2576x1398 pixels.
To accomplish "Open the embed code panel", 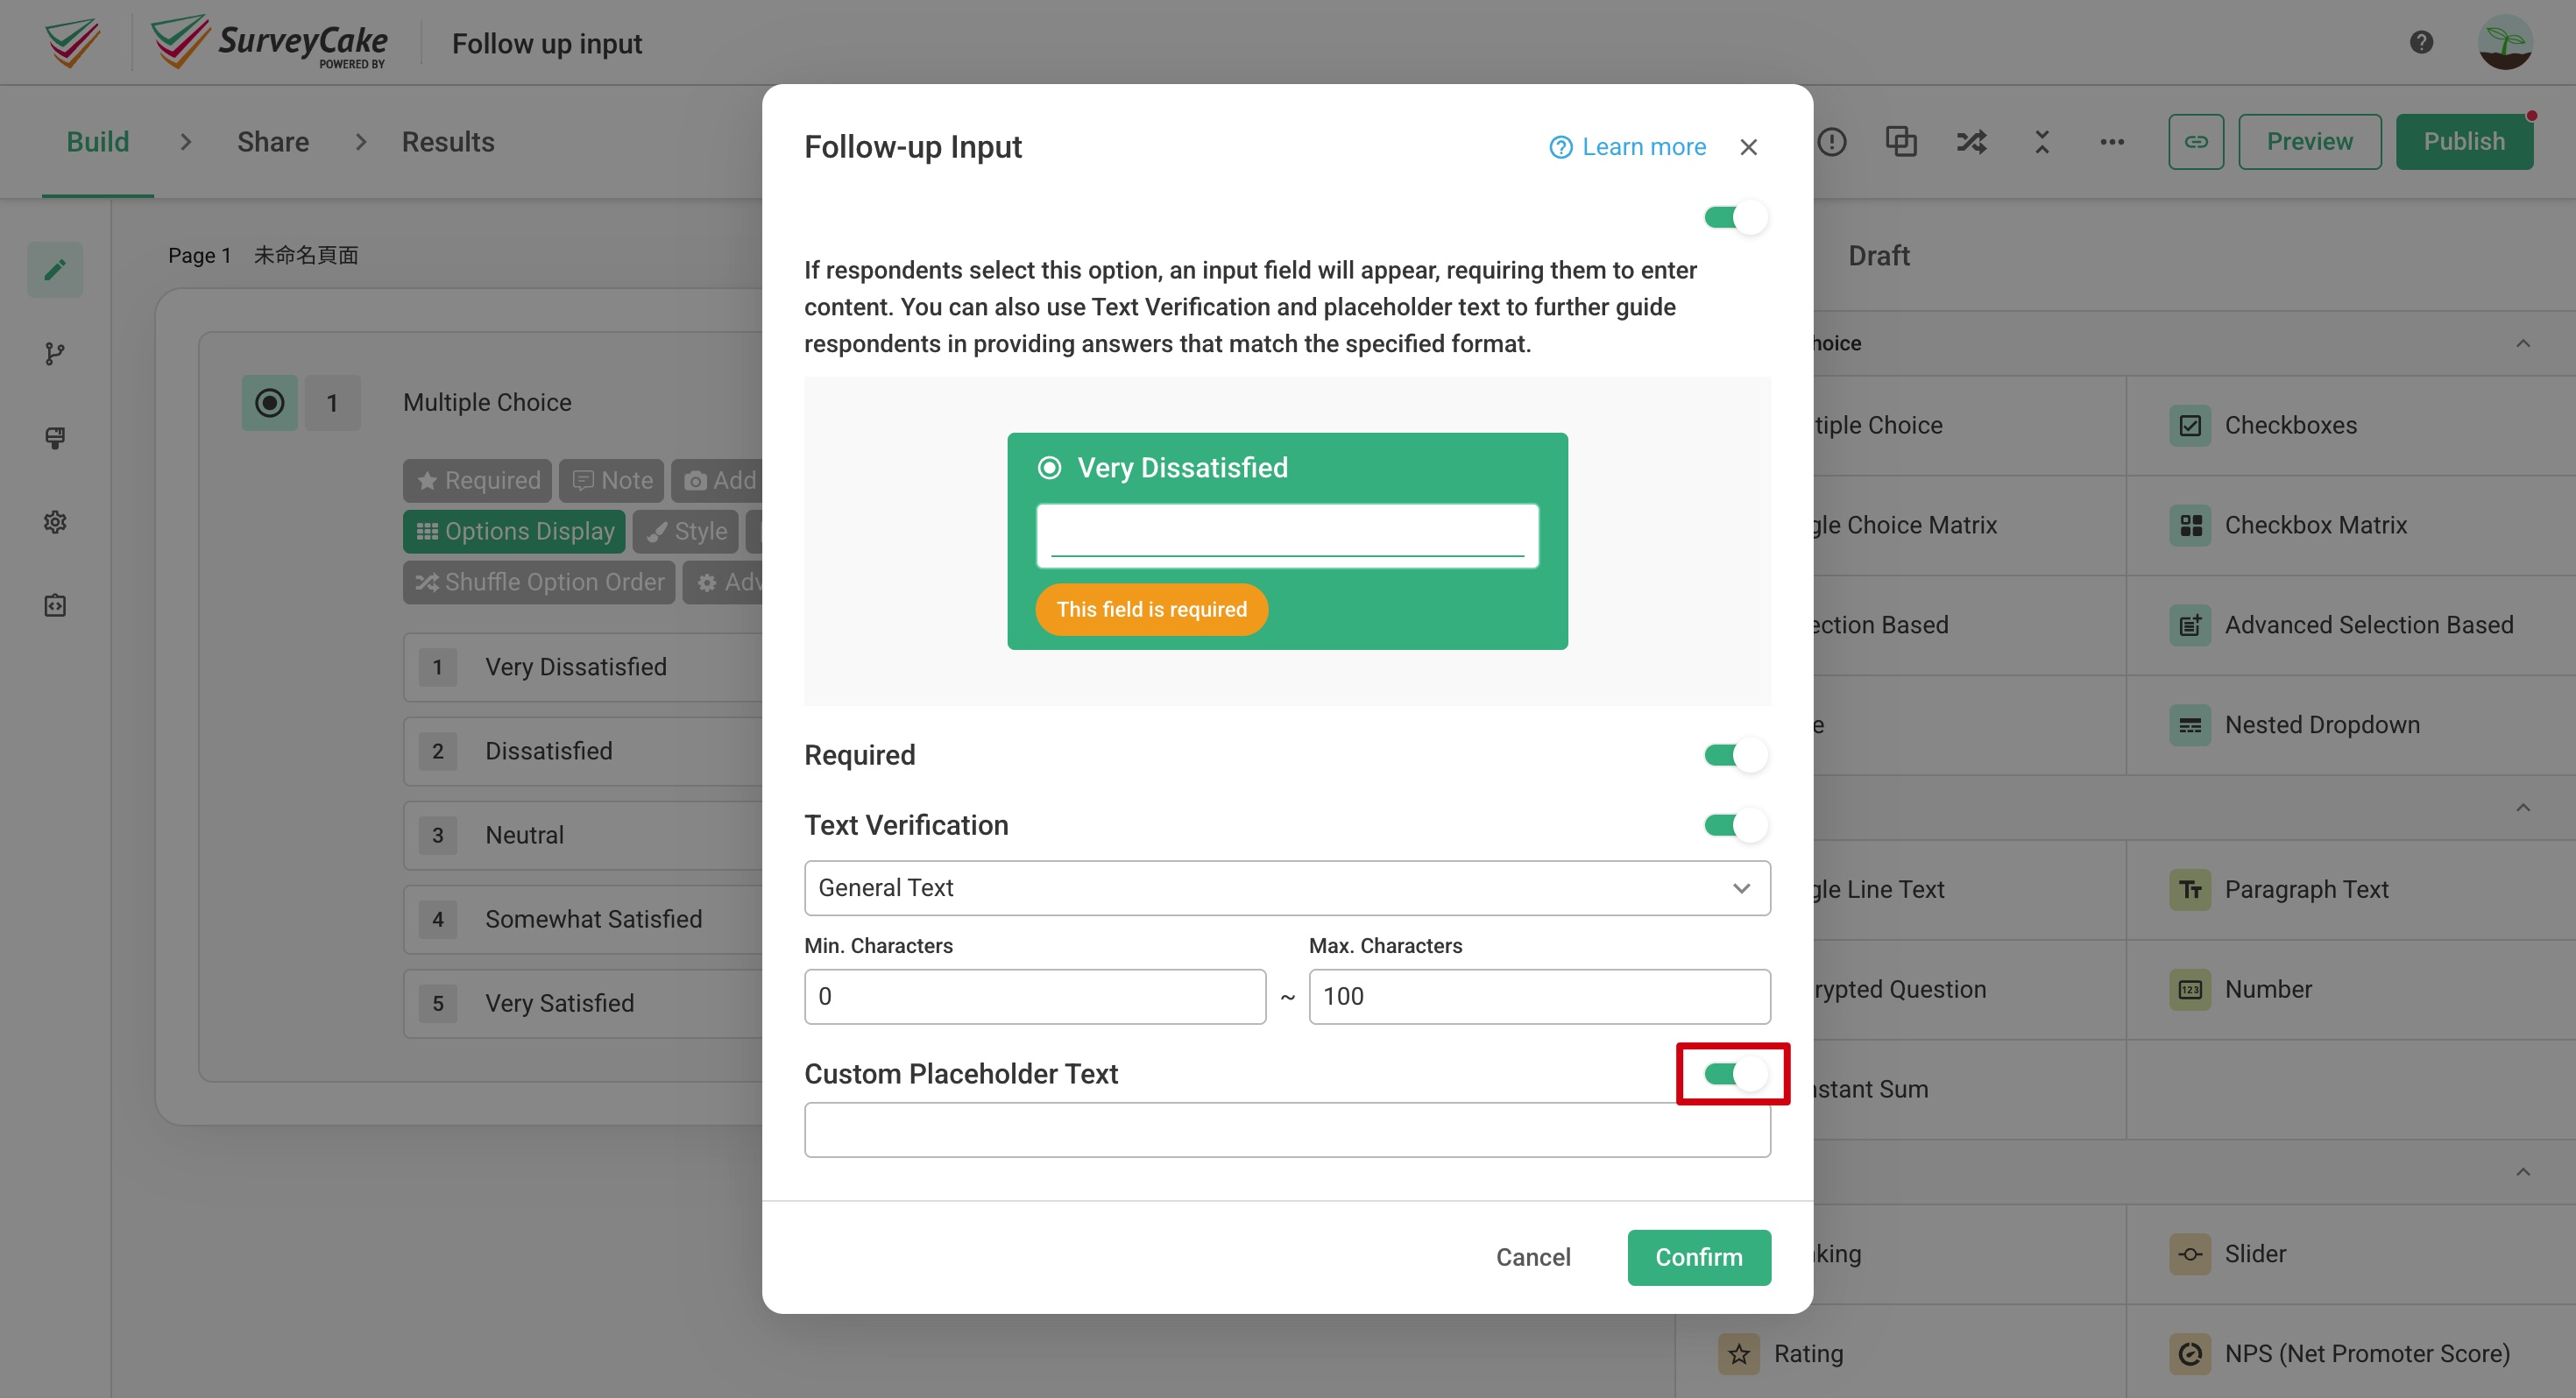I will tap(55, 604).
